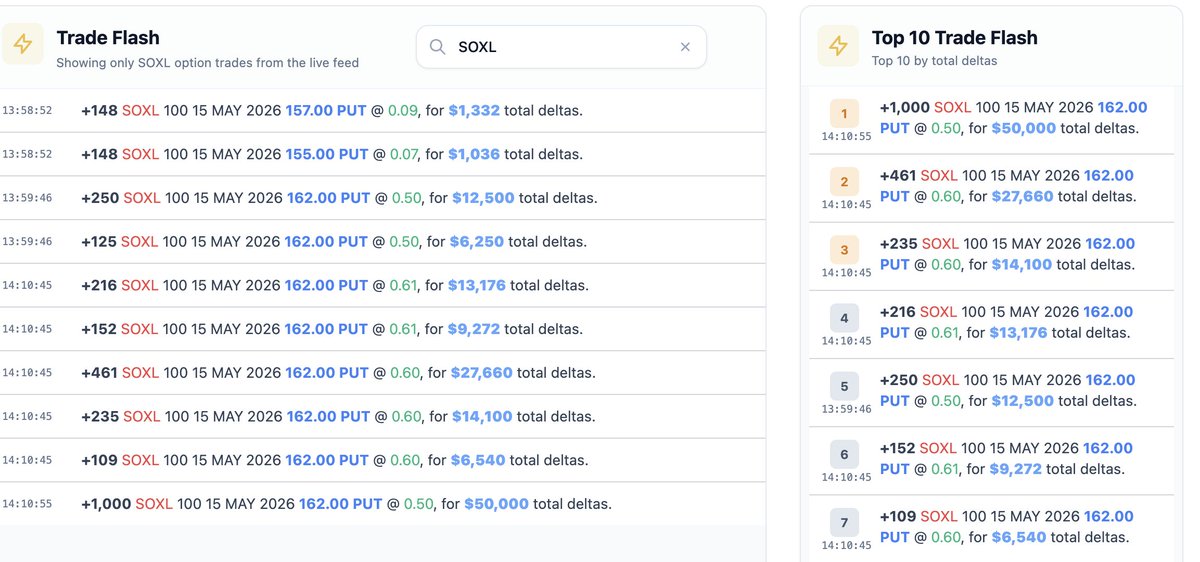Image resolution: width=1200 pixels, height=562 pixels.
Task: Click the first 13:58:52 timestamp, 157.00 PUT row
Action: click(x=27, y=111)
